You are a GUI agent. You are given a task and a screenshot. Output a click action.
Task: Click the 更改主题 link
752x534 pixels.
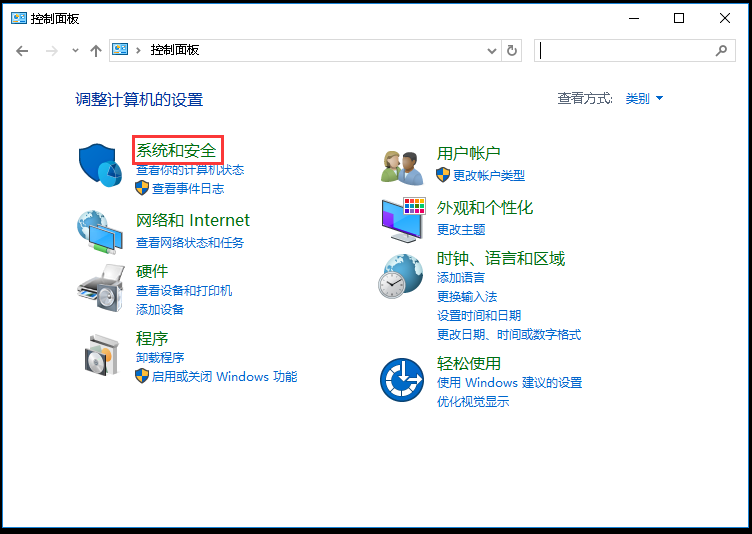(461, 229)
